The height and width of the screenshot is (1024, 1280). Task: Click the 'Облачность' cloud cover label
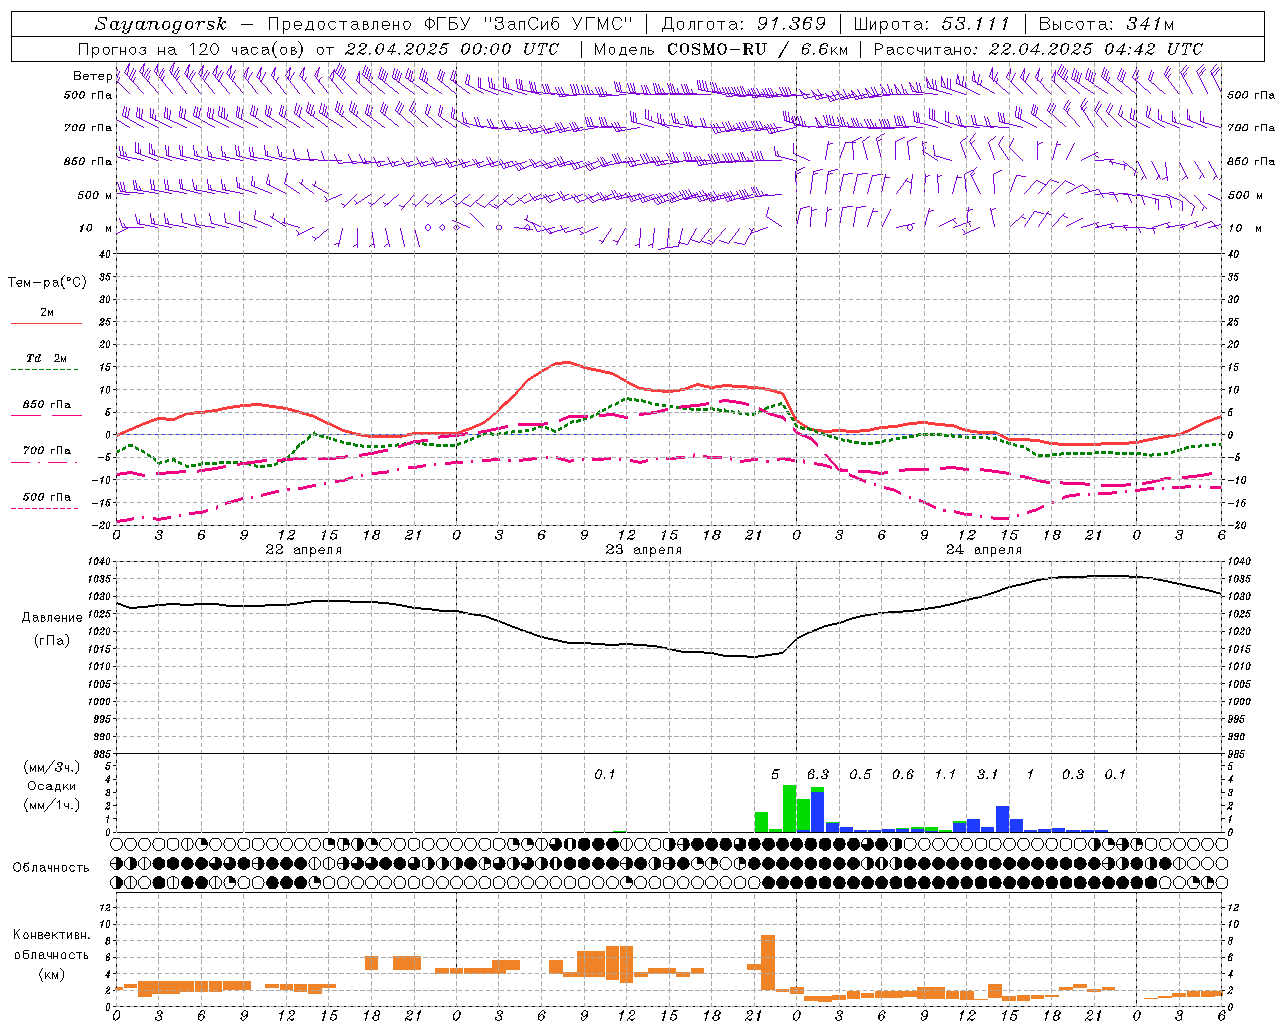pos(51,868)
